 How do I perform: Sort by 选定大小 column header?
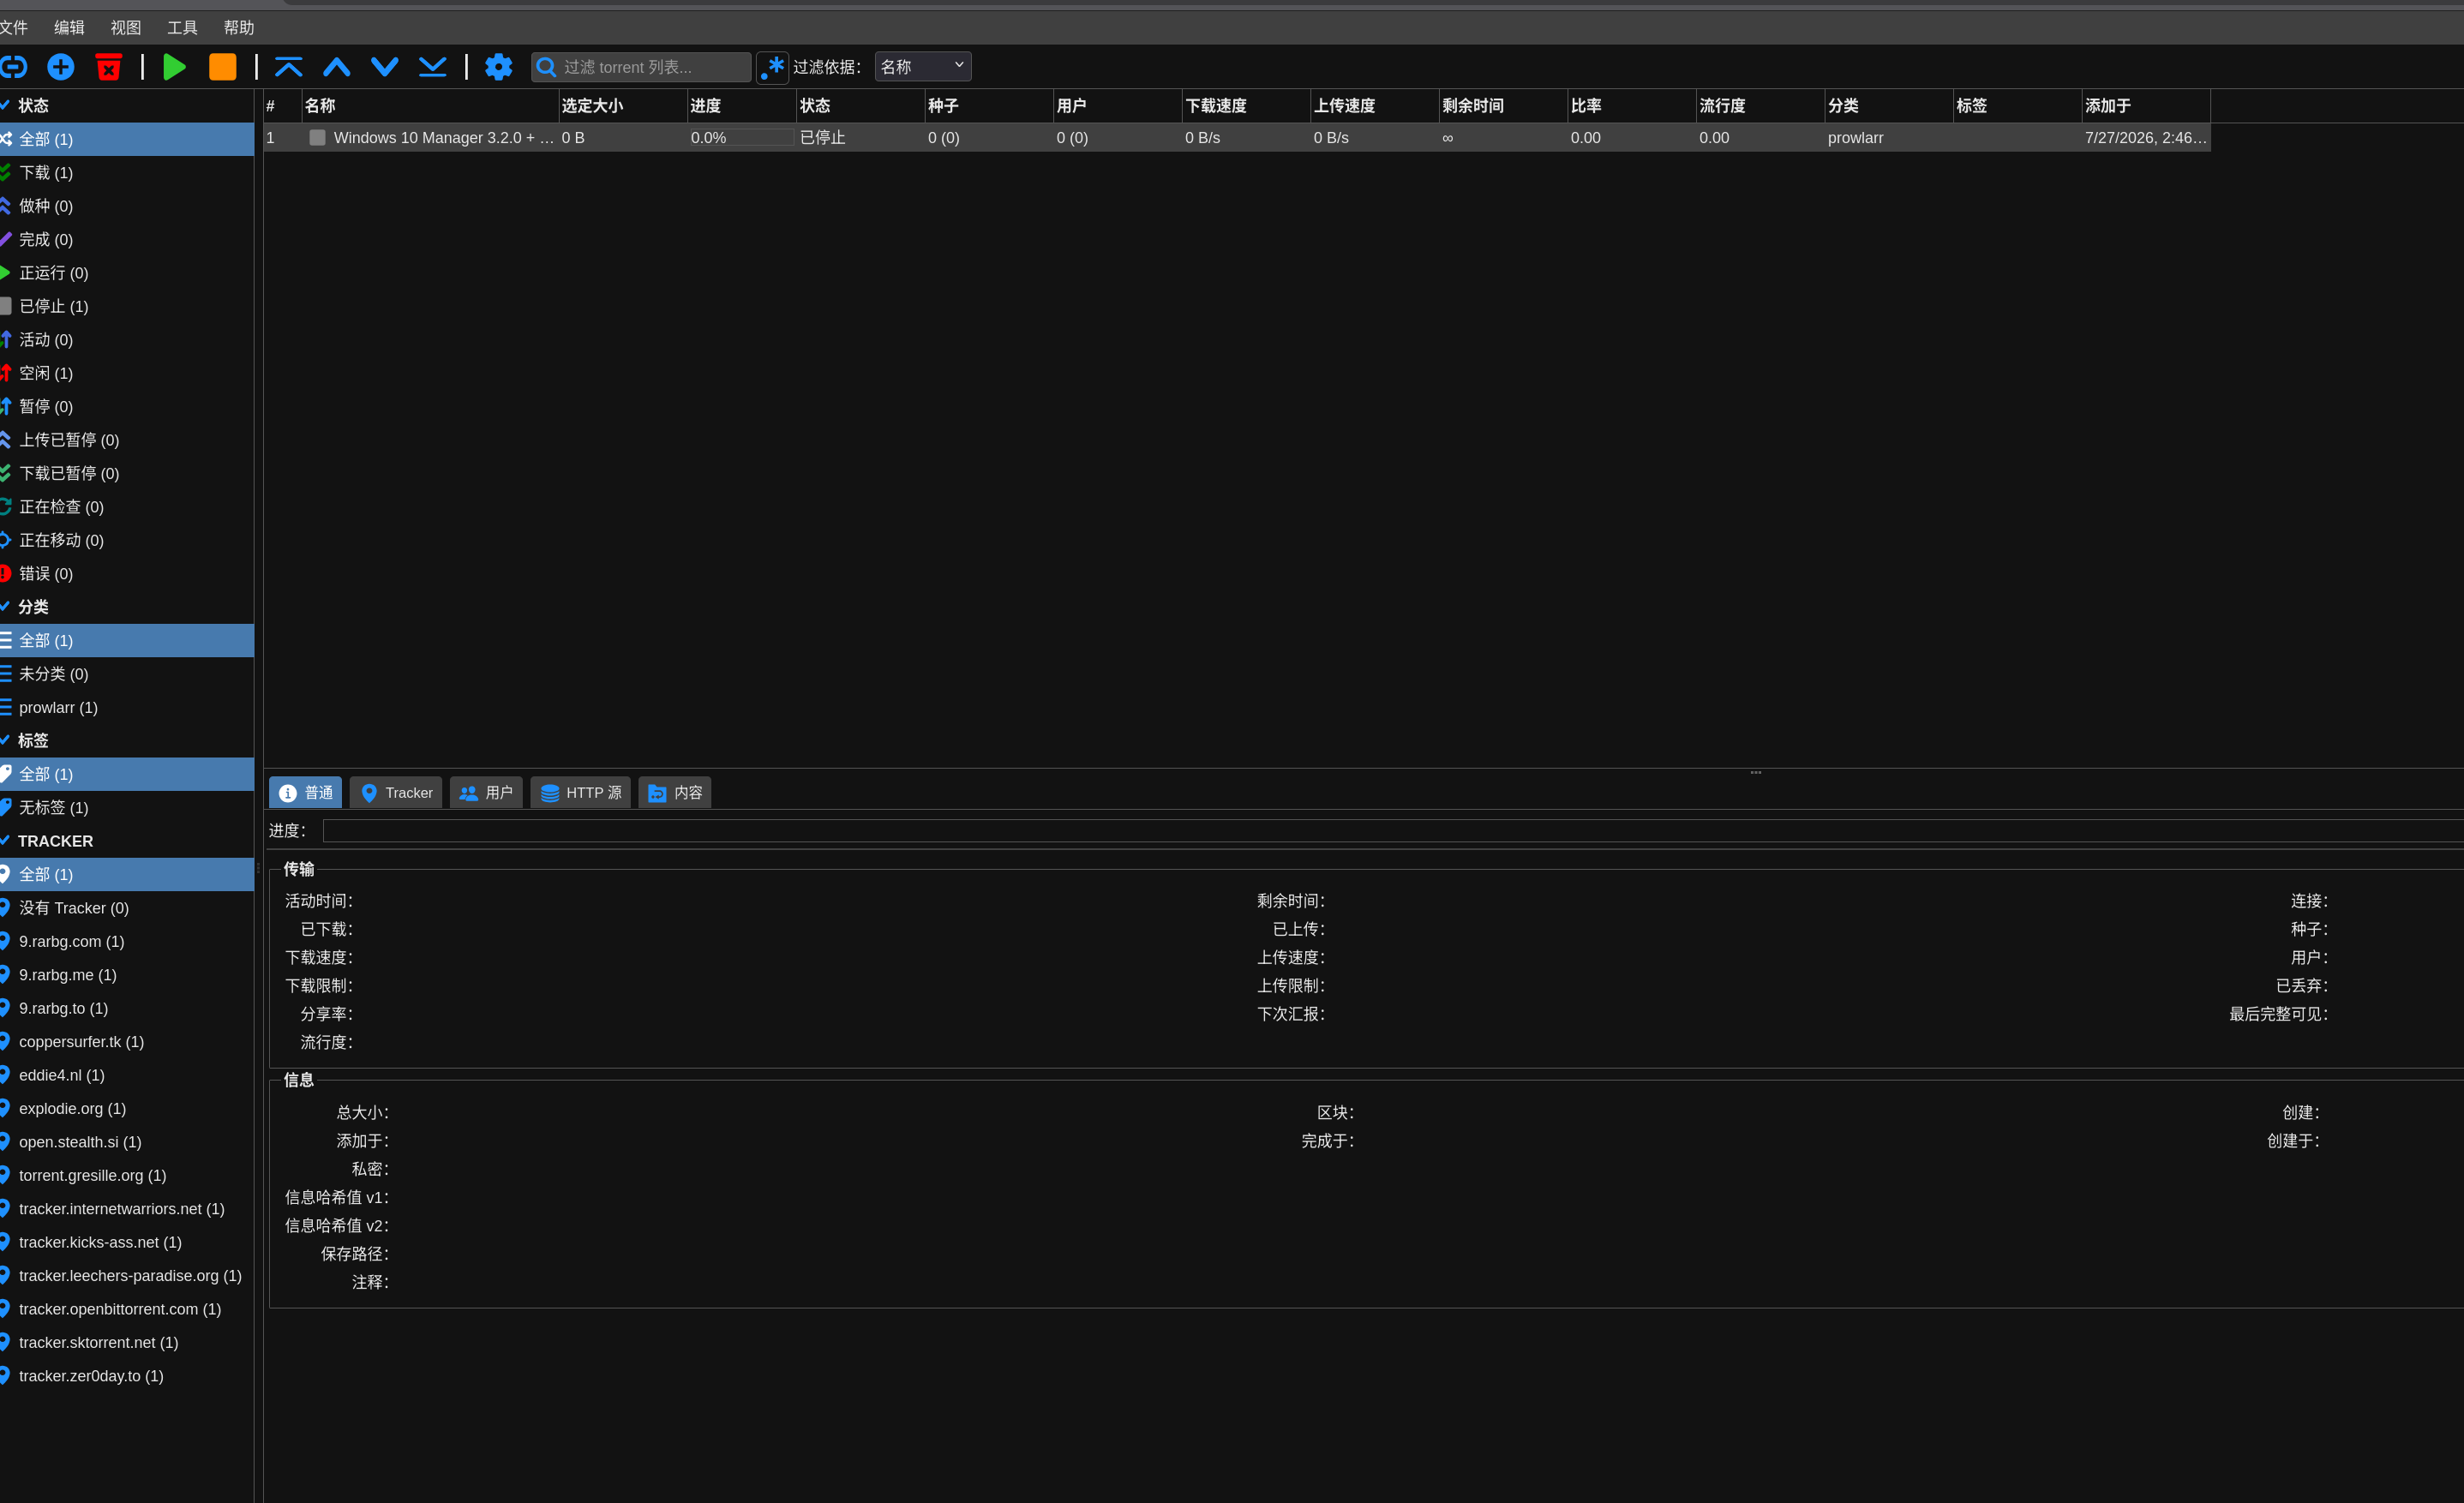[623, 106]
